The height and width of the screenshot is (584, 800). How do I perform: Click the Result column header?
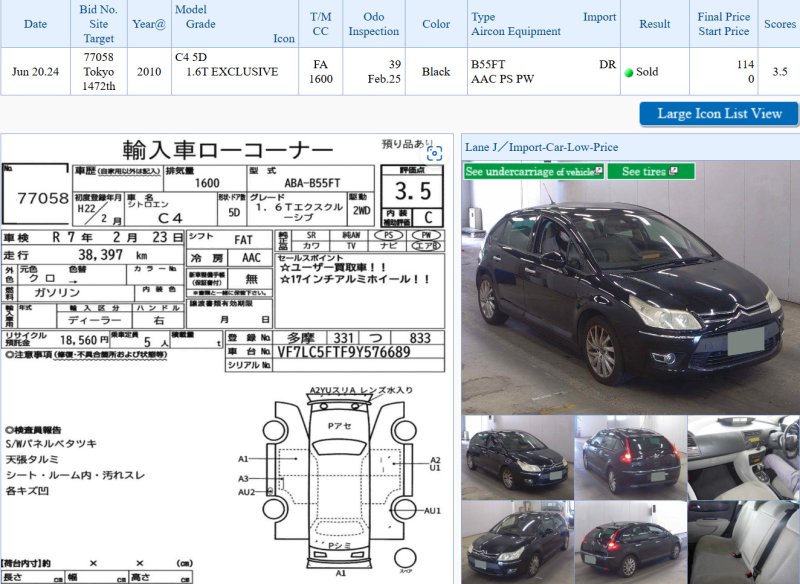click(655, 24)
